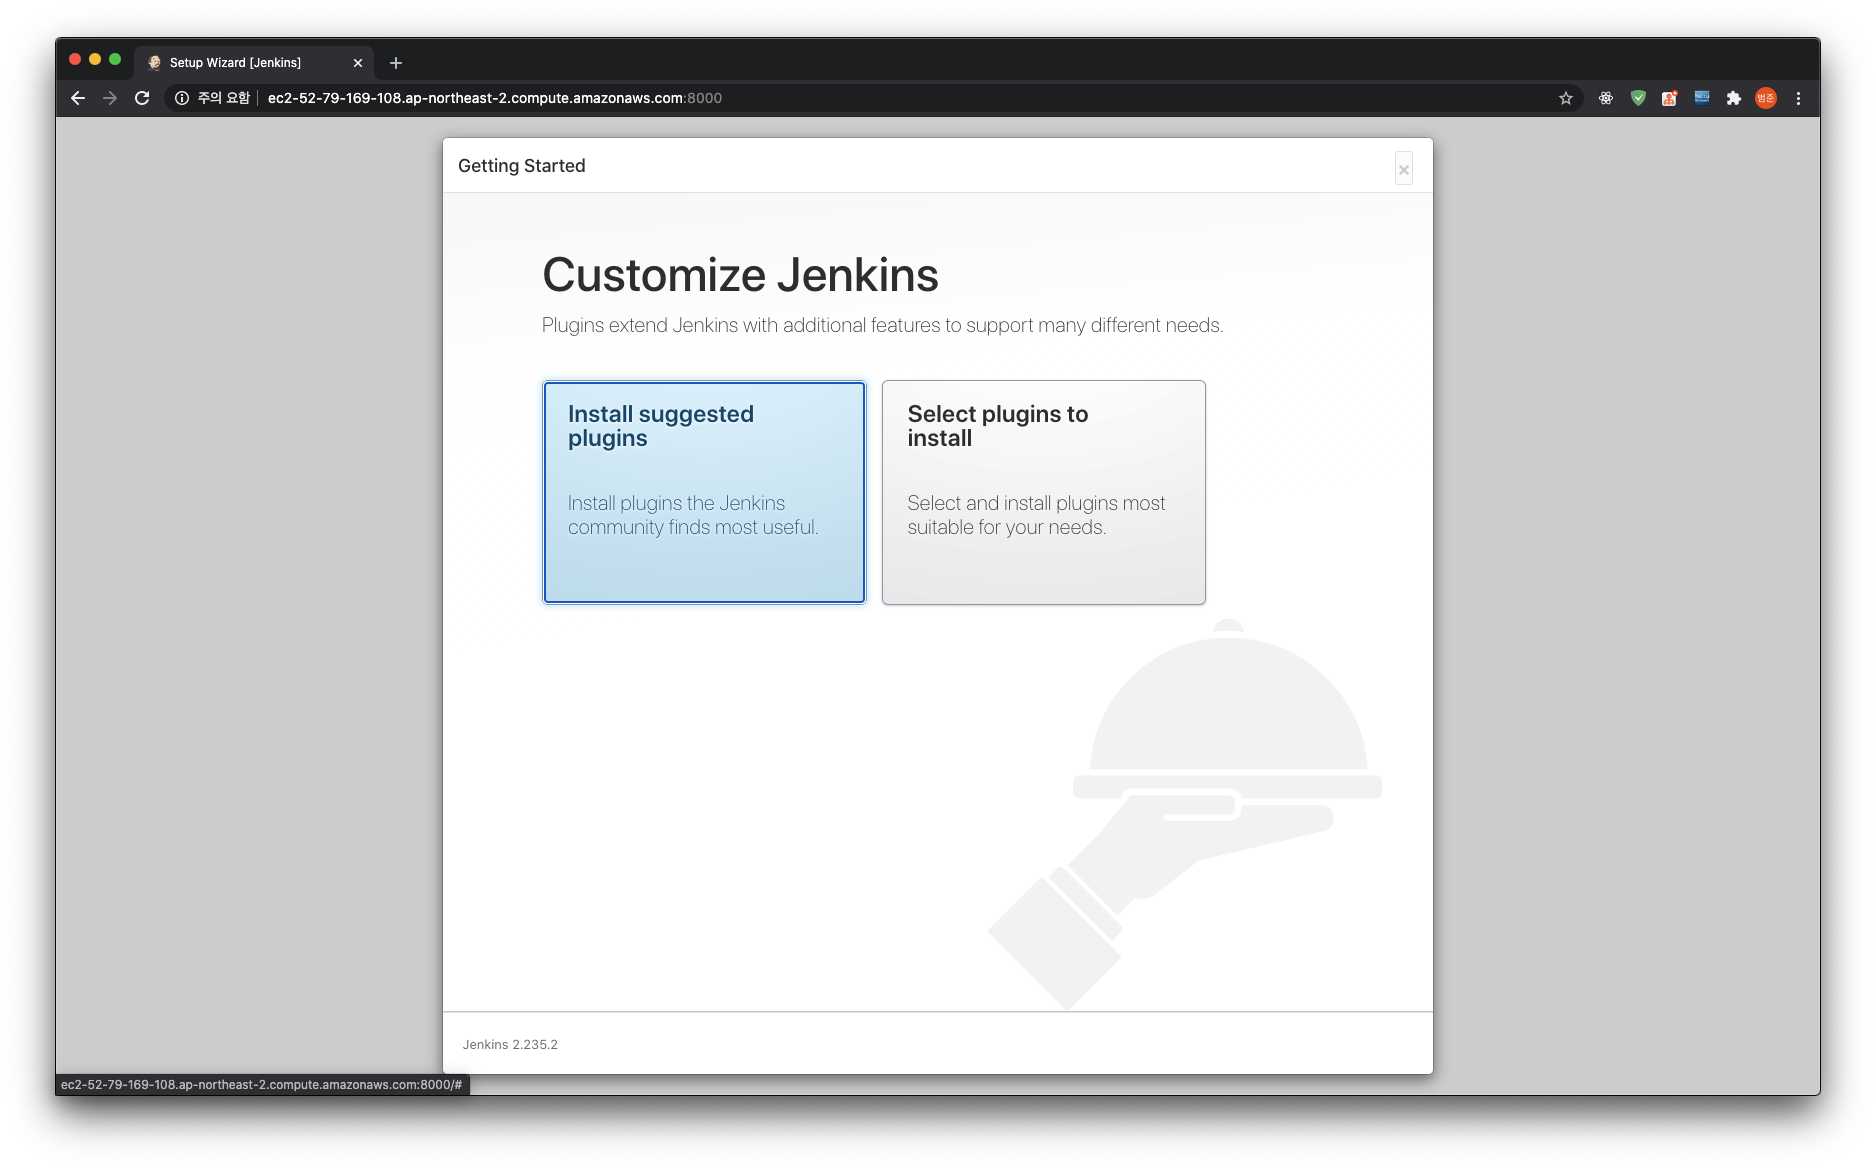Choose Install suggested plugins
This screenshot has width=1876, height=1169.
[x=704, y=492]
